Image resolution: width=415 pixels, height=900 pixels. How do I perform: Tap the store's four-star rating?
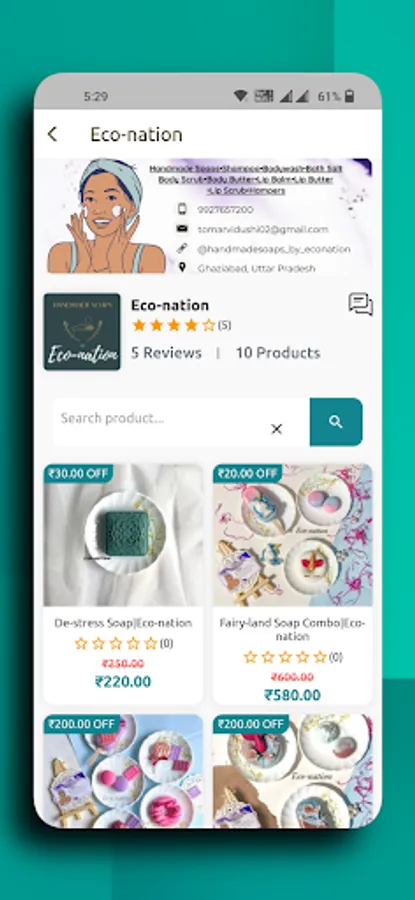click(x=173, y=325)
